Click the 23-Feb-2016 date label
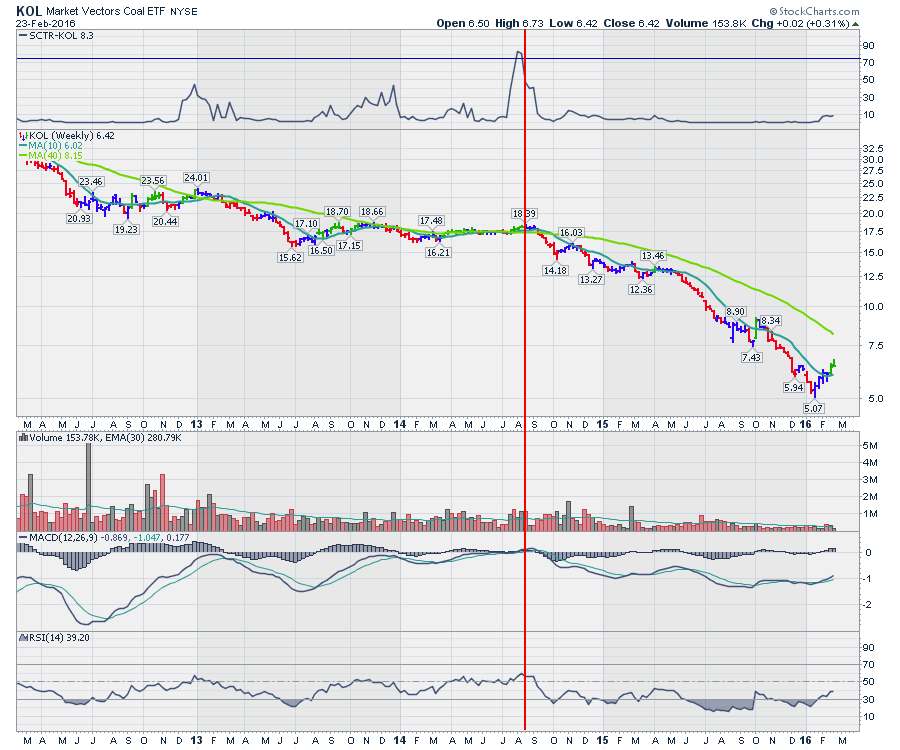 click(45, 24)
